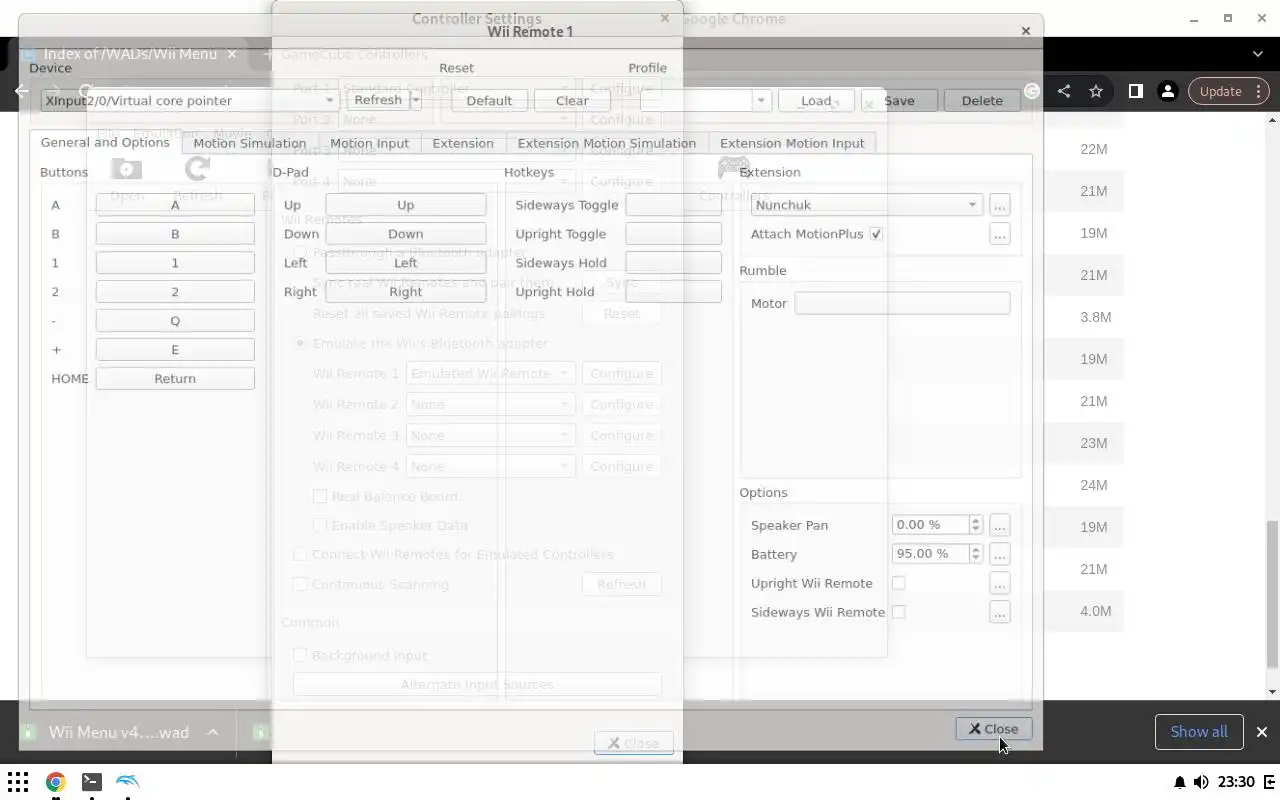This screenshot has height=800, width=1280.
Task: Open Battery advanced settings button
Action: coord(999,554)
